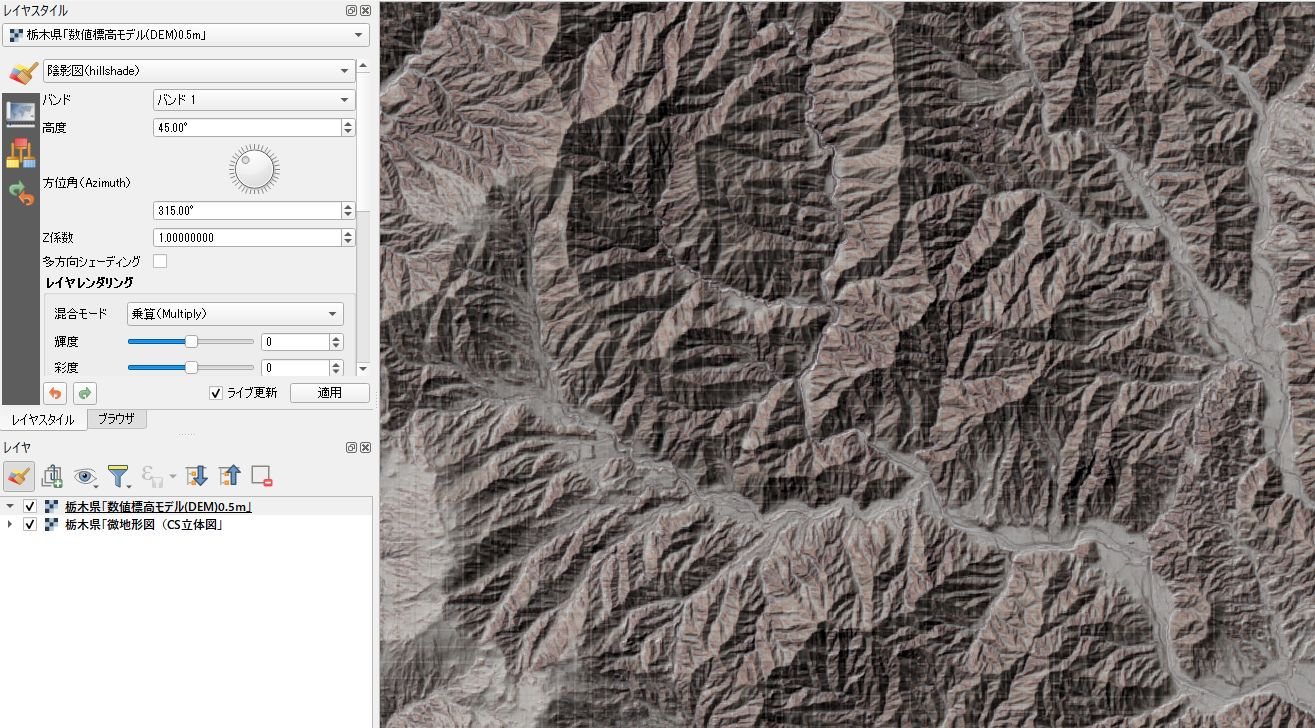Select the 数値標高モデル(DEM)0.5m layer name
The width and height of the screenshot is (1315, 728).
pyautogui.click(x=158, y=506)
